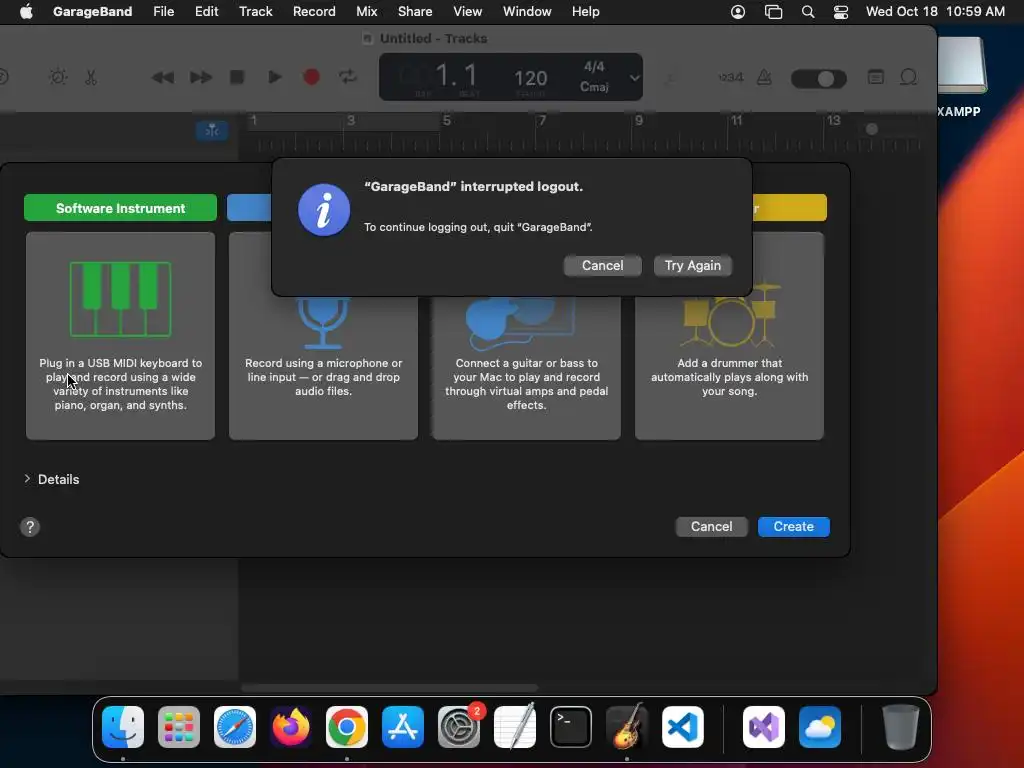This screenshot has height=768, width=1024.
Task: Select the yellow Drummer header tab
Action: (x=790, y=208)
